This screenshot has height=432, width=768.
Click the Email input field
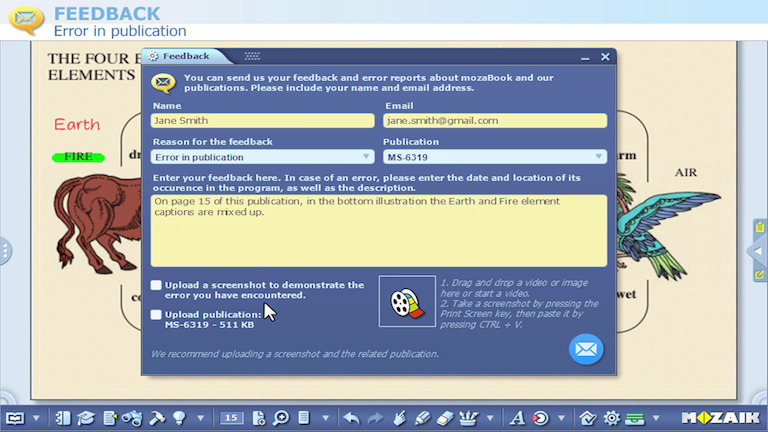pos(495,120)
